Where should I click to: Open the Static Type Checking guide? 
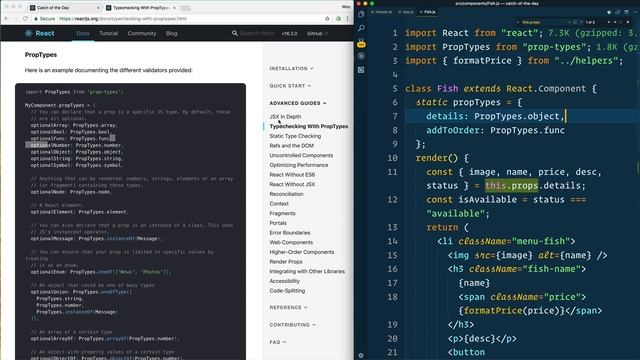tap(295, 136)
